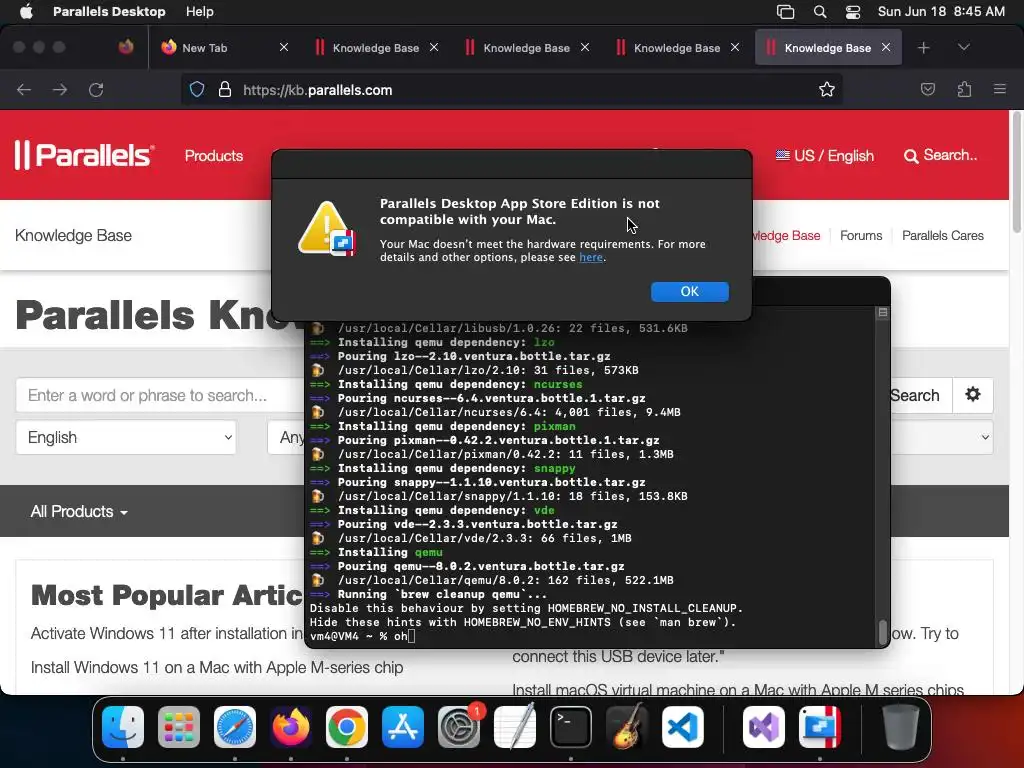
Task: Open search settings gear button
Action: click(x=973, y=395)
